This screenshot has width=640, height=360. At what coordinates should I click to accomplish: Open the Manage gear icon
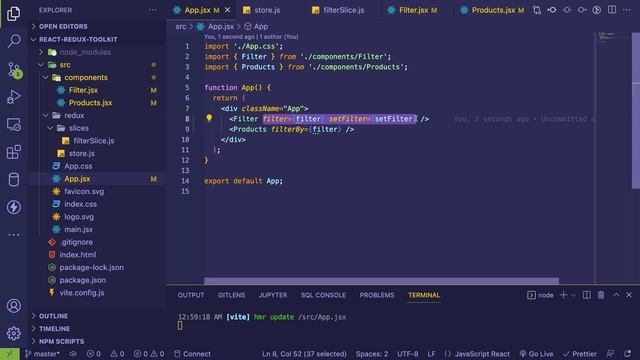point(13,333)
